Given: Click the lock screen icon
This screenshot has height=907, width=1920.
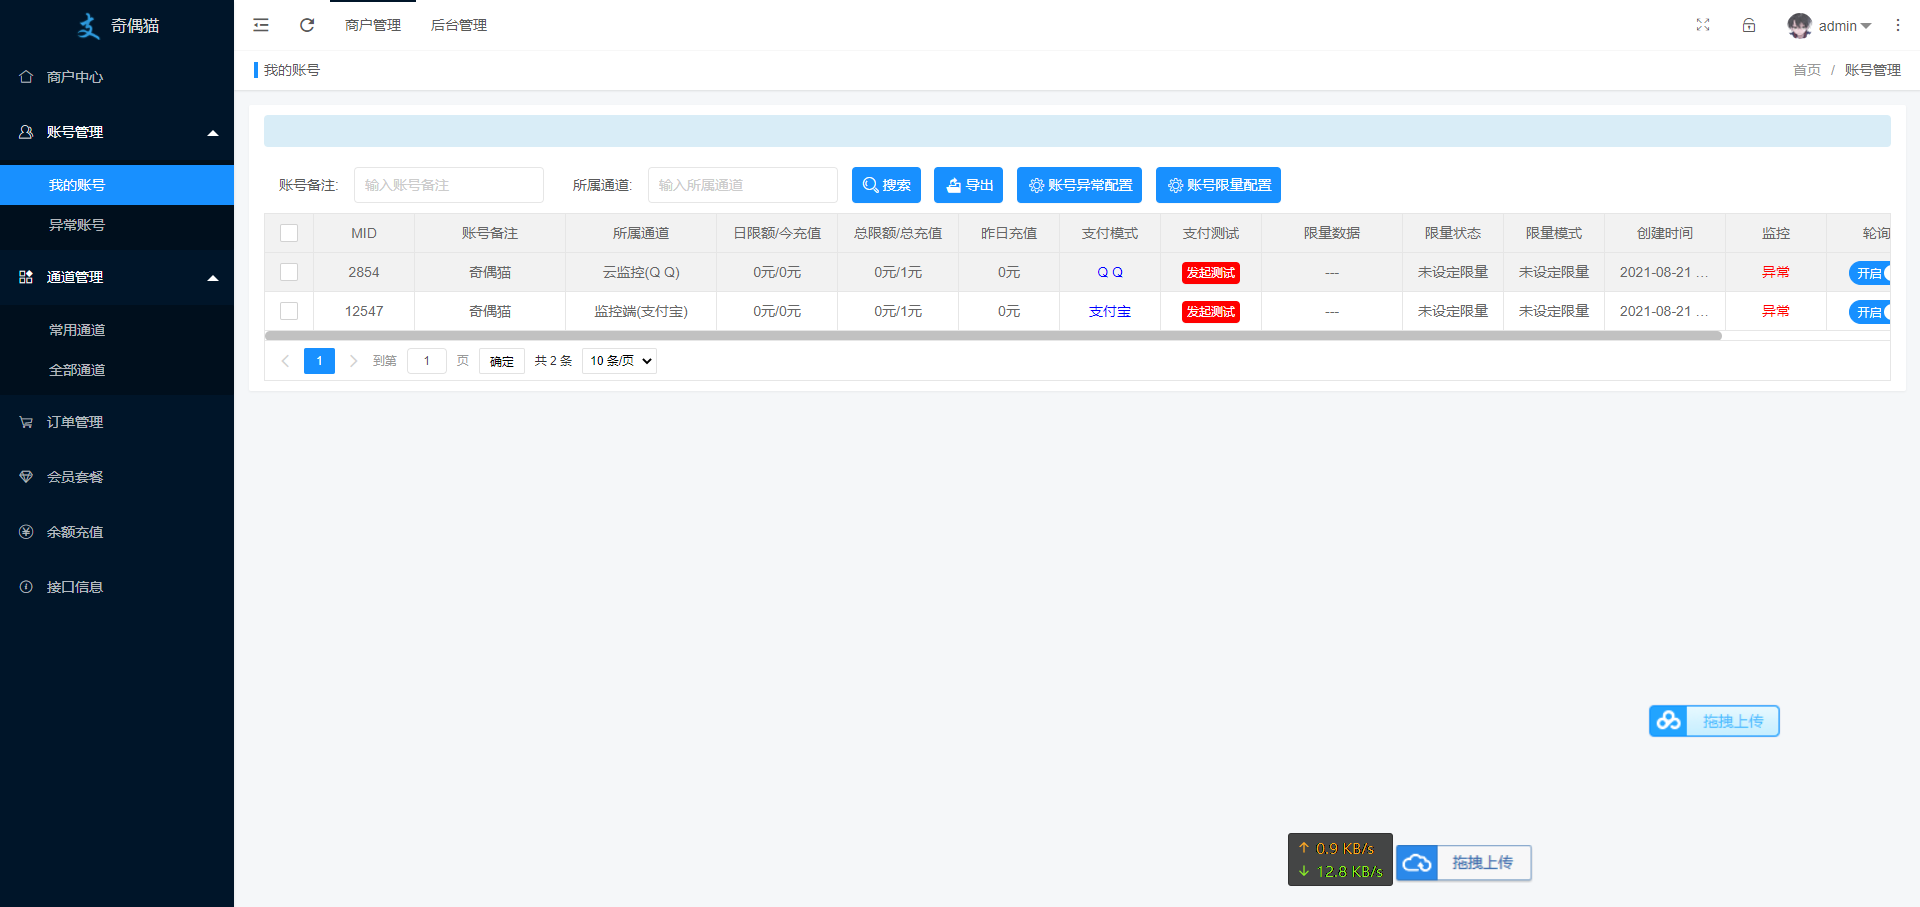Looking at the screenshot, I should (1749, 25).
